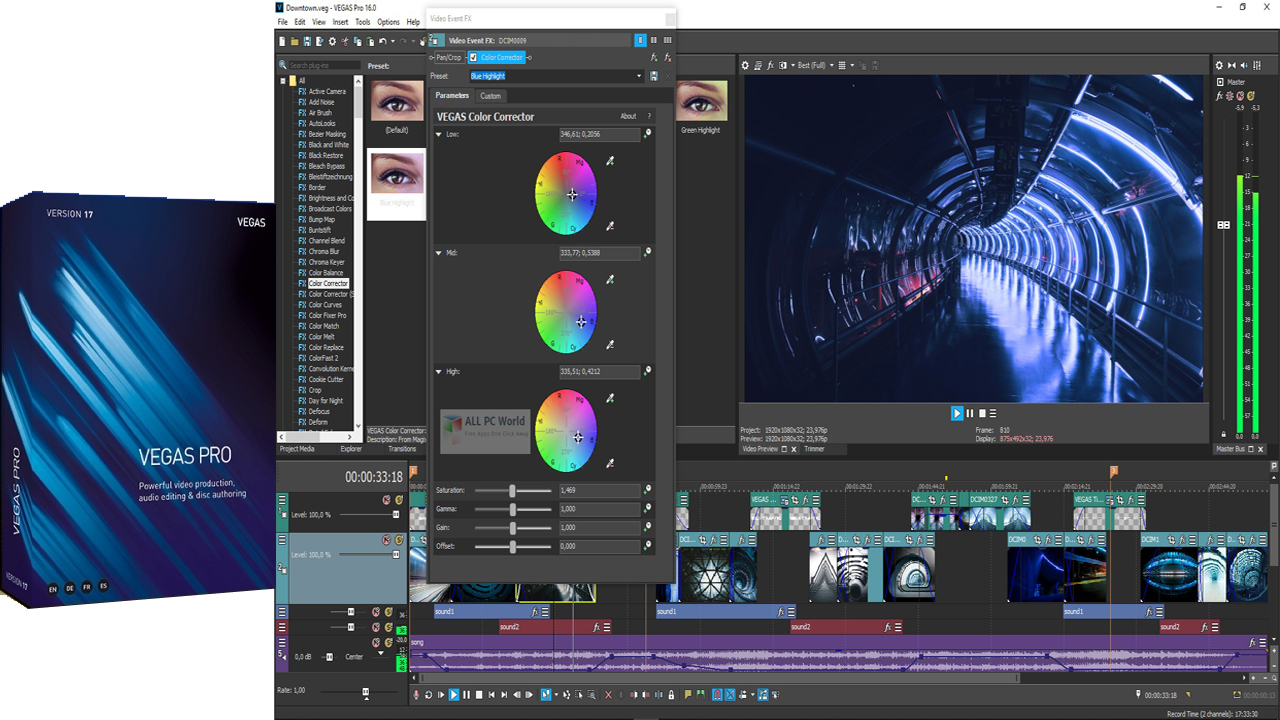Collapse the Mid color wheel section
The image size is (1280, 720).
tap(439, 253)
